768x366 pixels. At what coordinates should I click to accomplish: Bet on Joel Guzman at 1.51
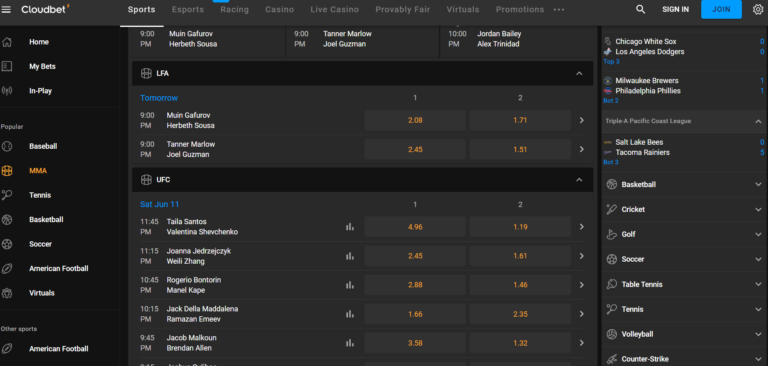pyautogui.click(x=520, y=149)
